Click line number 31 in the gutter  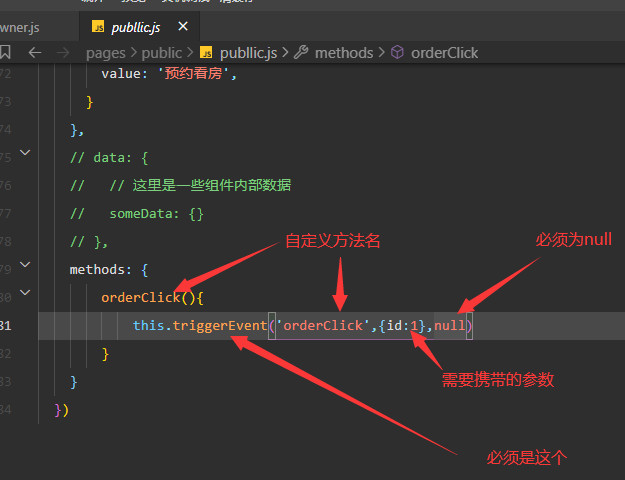click(8, 325)
